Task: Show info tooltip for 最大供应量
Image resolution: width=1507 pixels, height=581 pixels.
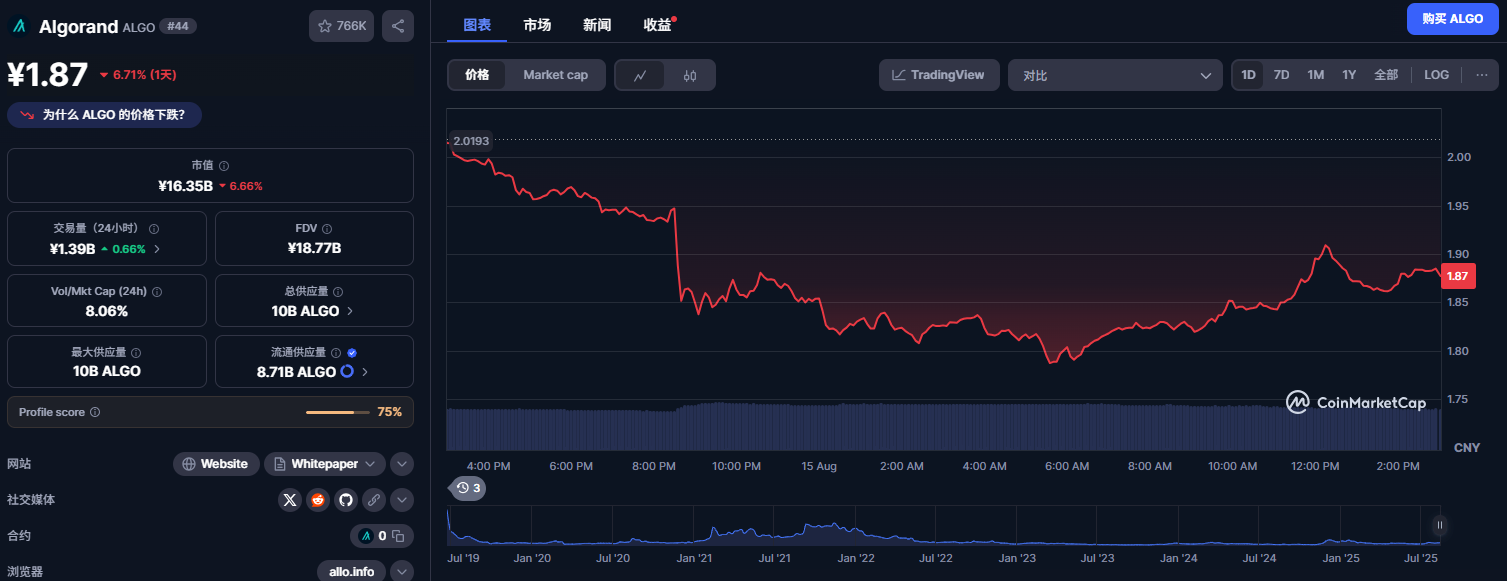Action: 136,353
